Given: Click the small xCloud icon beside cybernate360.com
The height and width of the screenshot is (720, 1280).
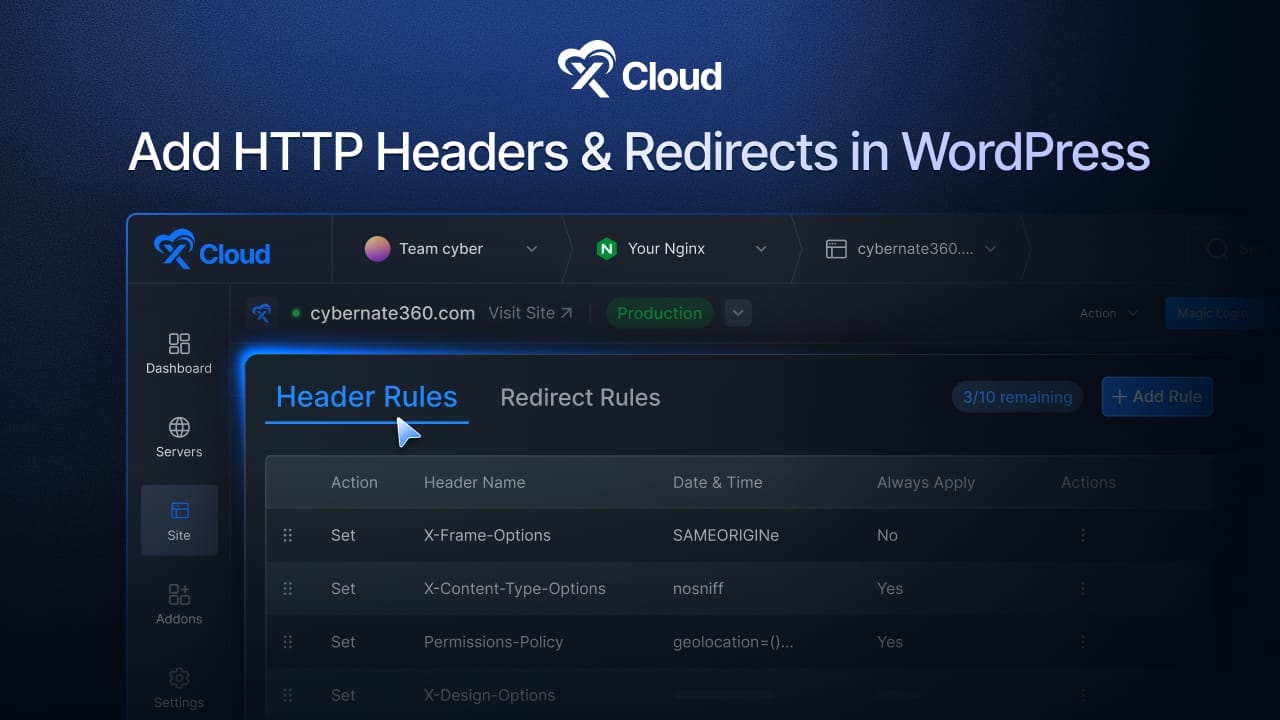Looking at the screenshot, I should (x=262, y=313).
